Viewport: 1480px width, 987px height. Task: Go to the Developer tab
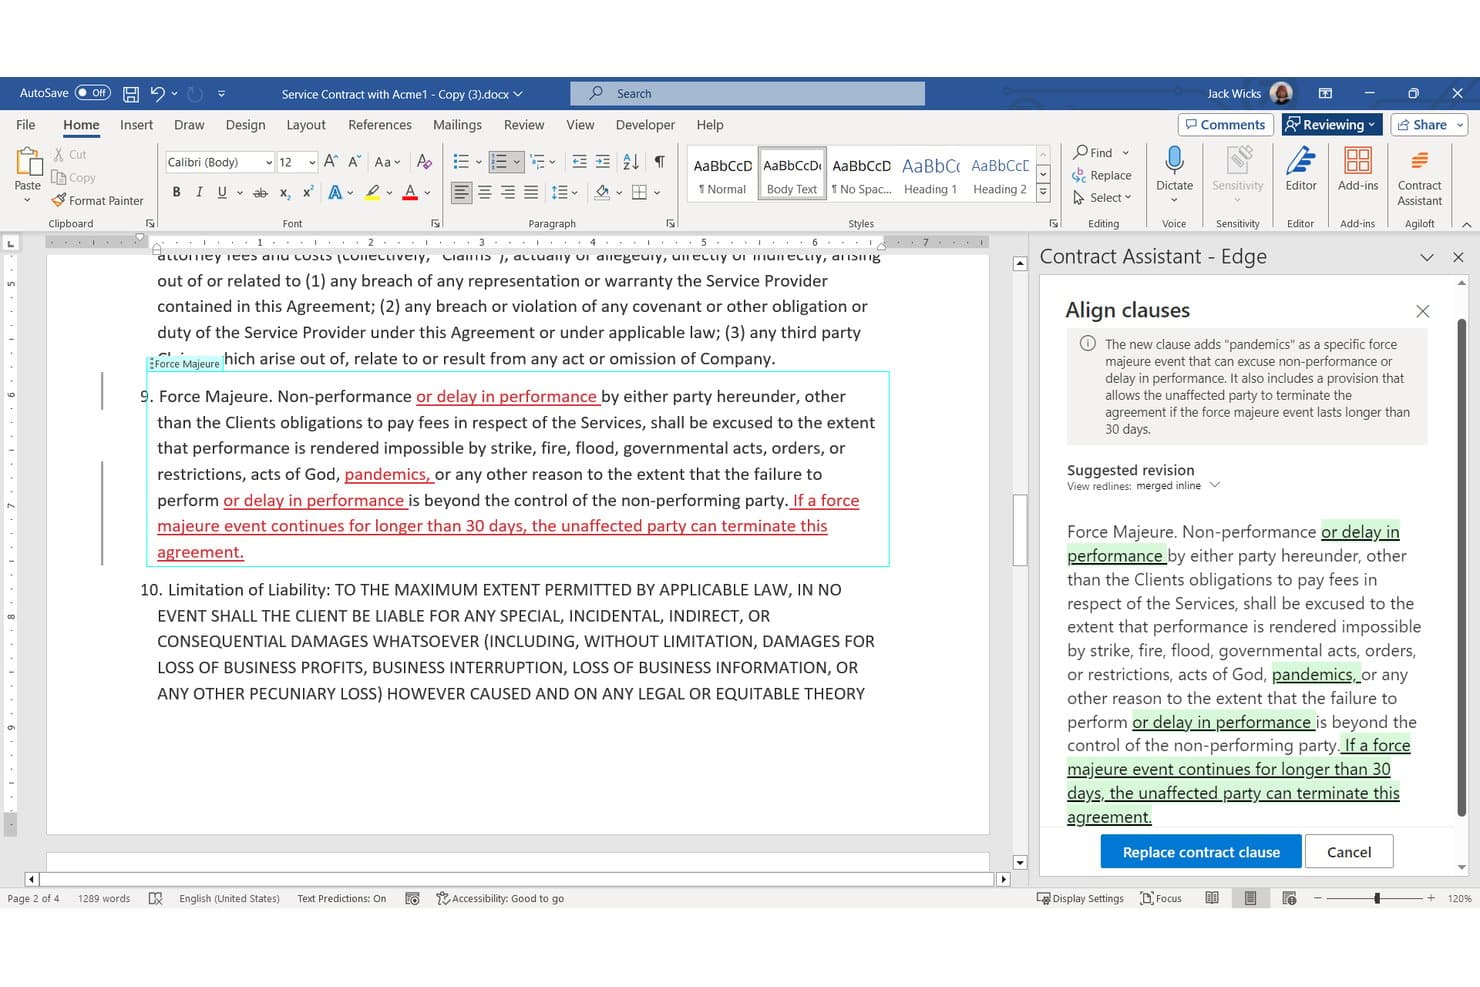(x=645, y=125)
